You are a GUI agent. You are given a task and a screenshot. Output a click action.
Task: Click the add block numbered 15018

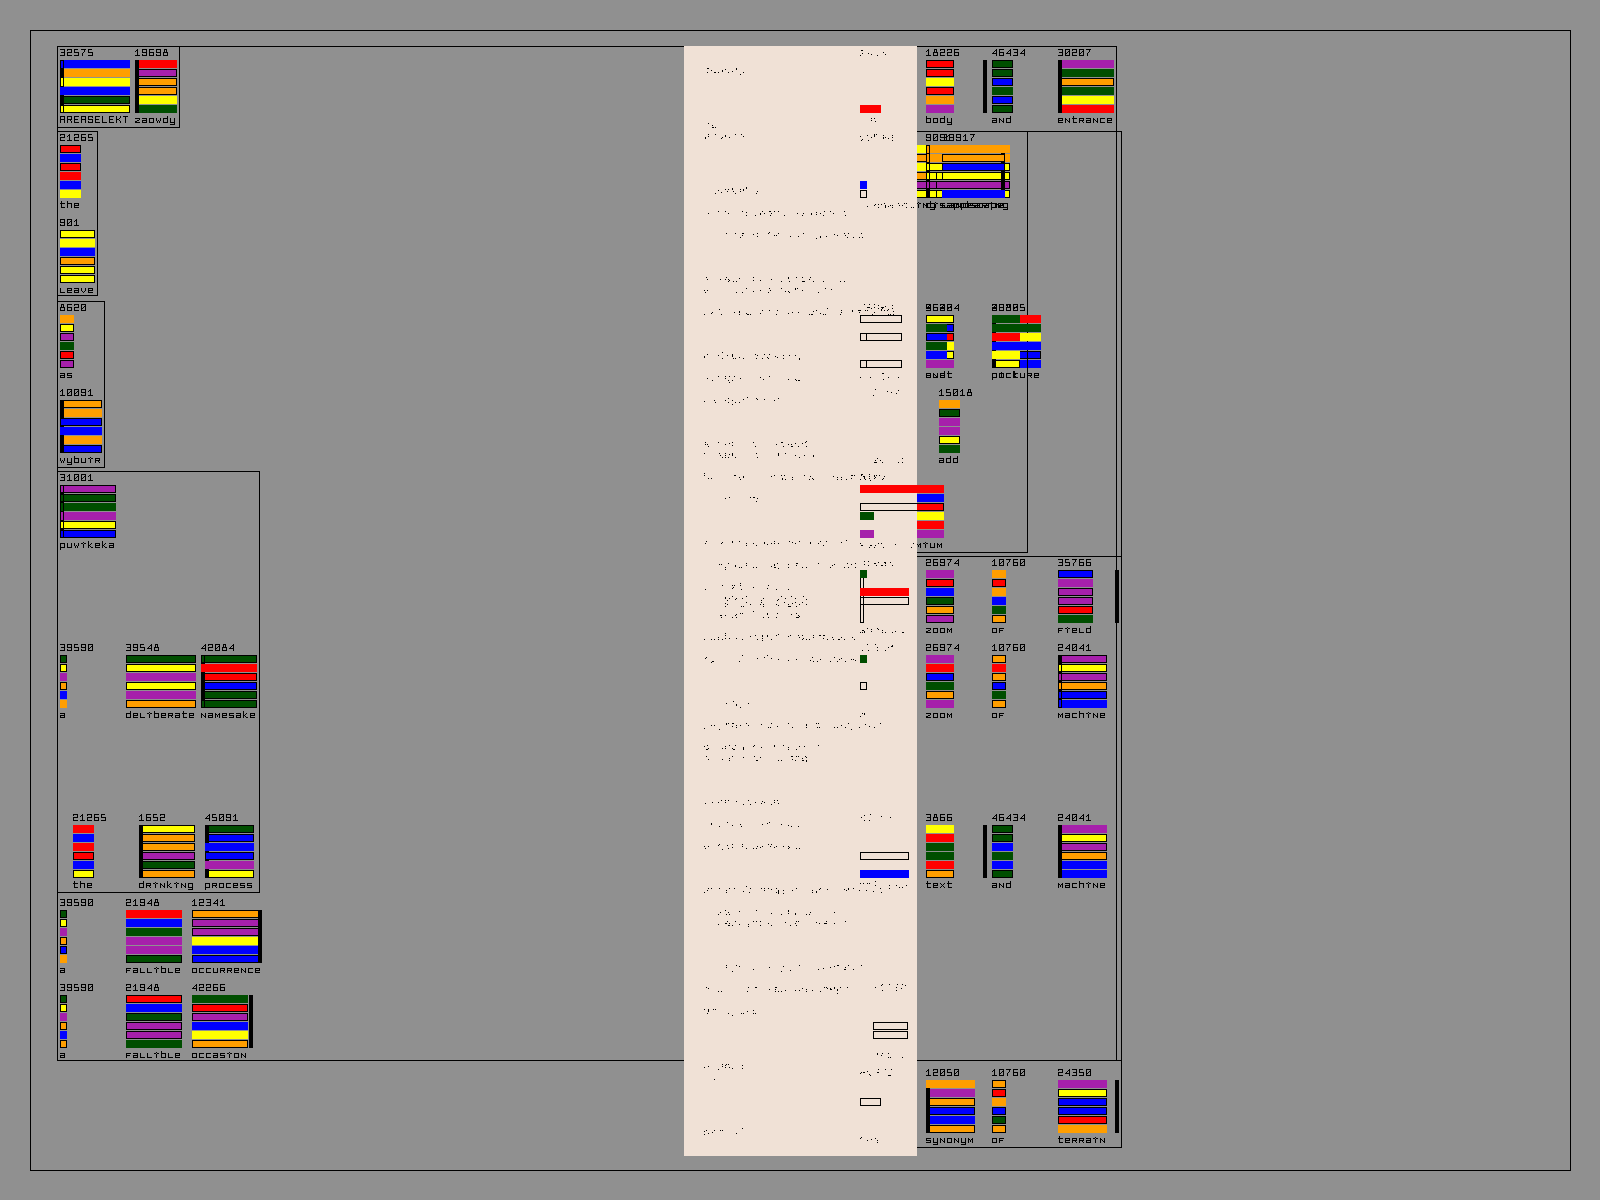pyautogui.click(x=949, y=427)
